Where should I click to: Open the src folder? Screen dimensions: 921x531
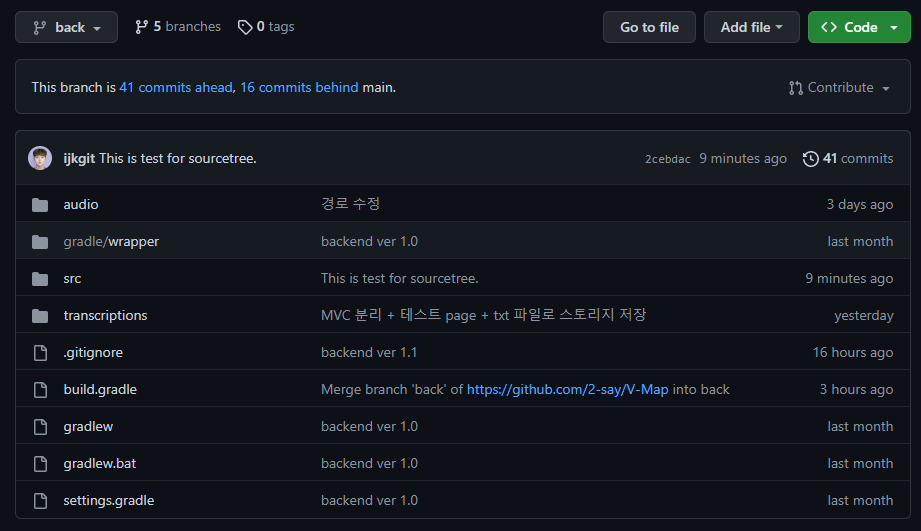[x=72, y=278]
